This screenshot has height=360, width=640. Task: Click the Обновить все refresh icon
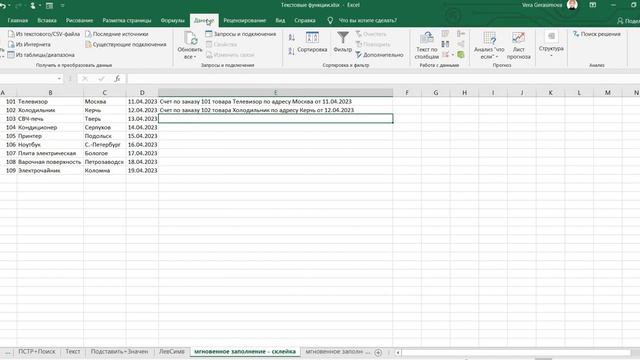[x=190, y=38]
